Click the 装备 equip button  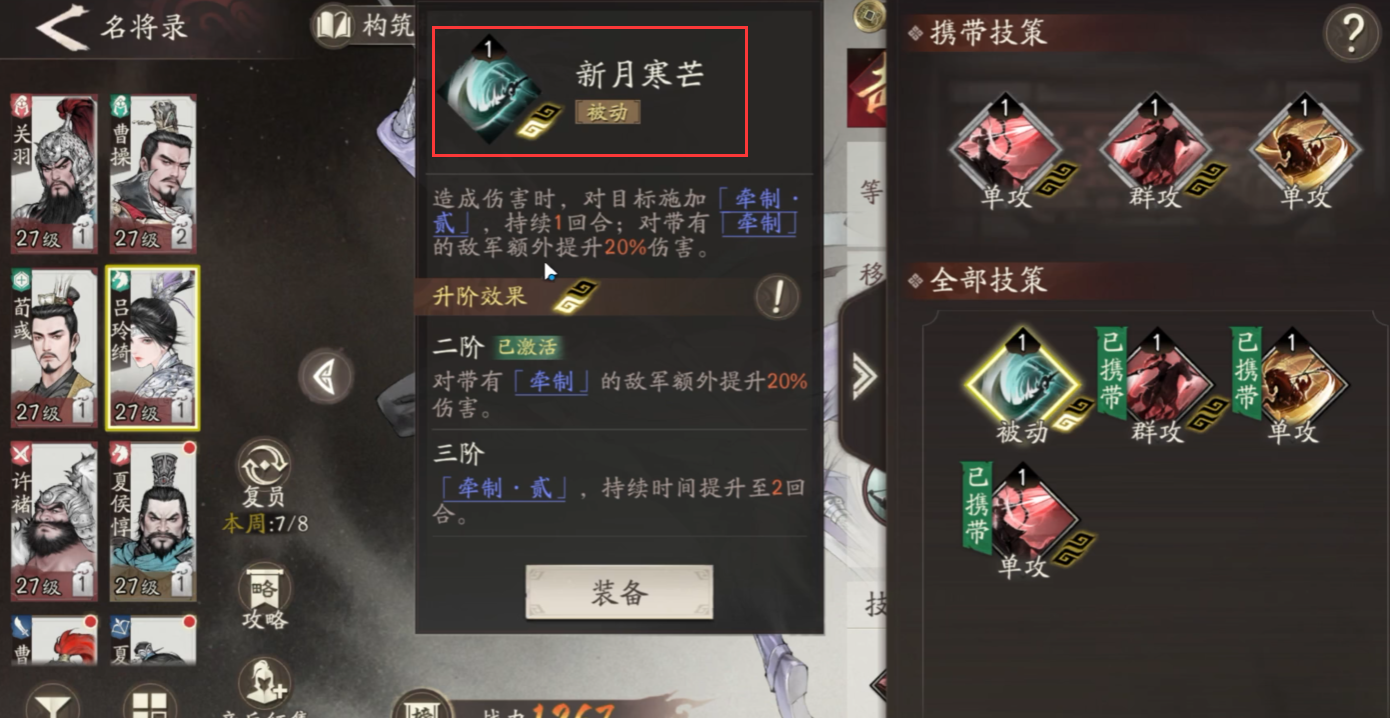click(619, 592)
